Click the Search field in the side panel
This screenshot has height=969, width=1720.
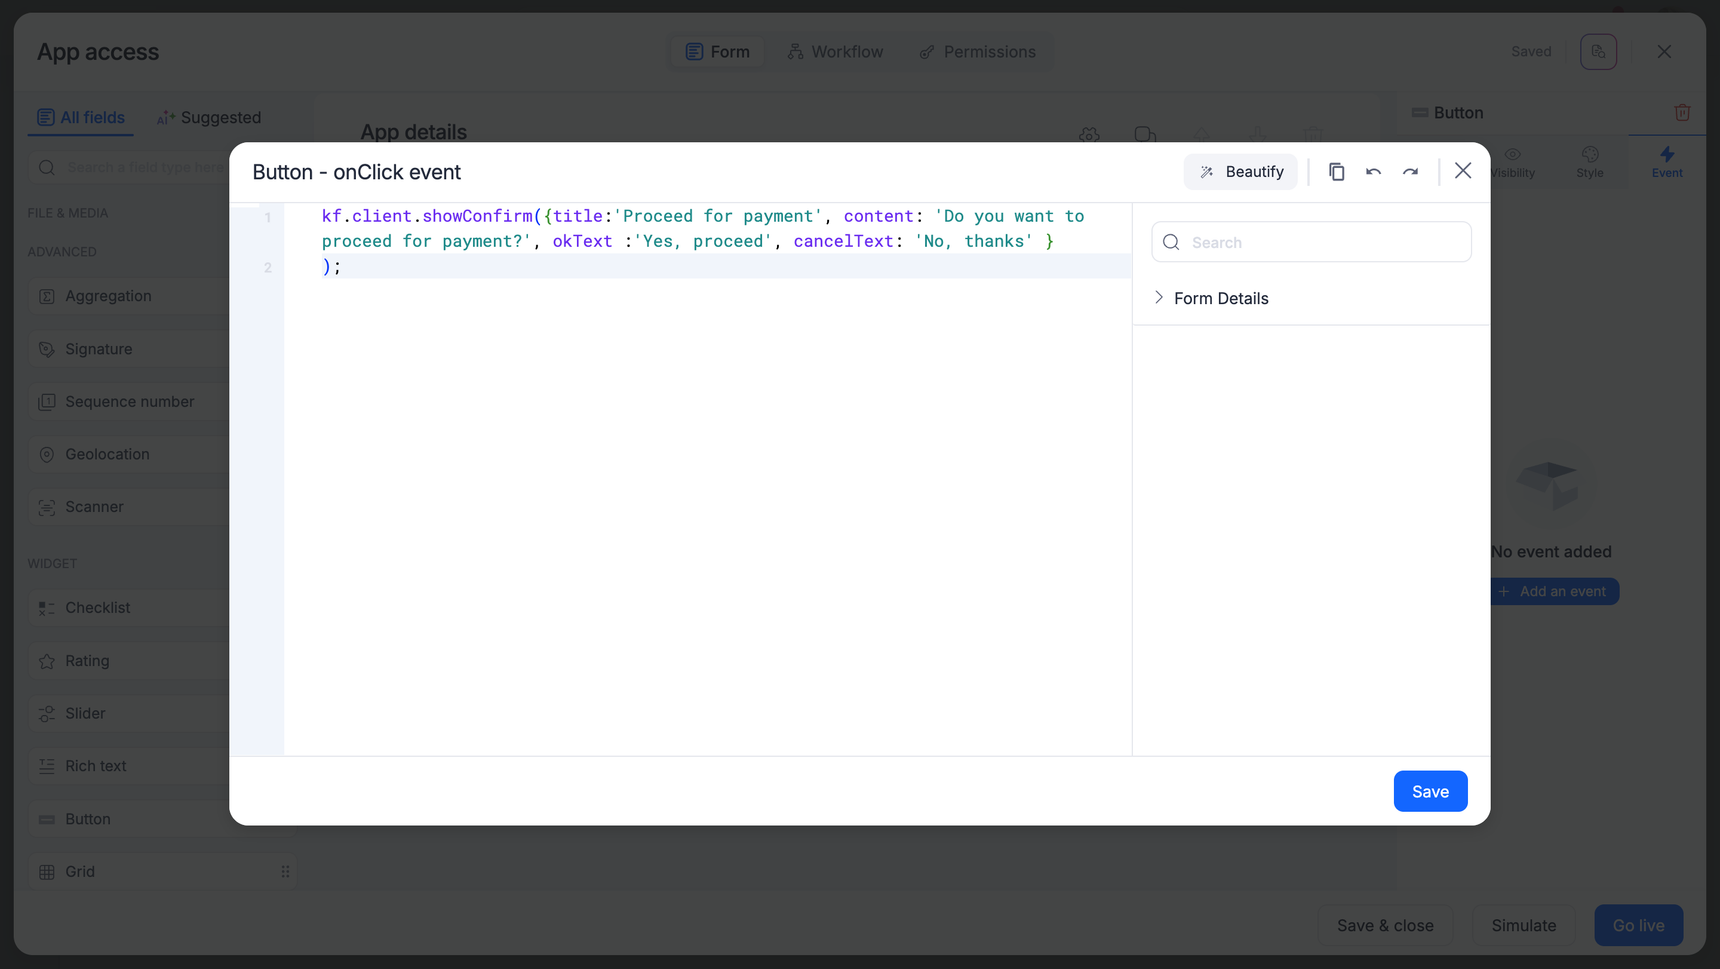(x=1311, y=242)
